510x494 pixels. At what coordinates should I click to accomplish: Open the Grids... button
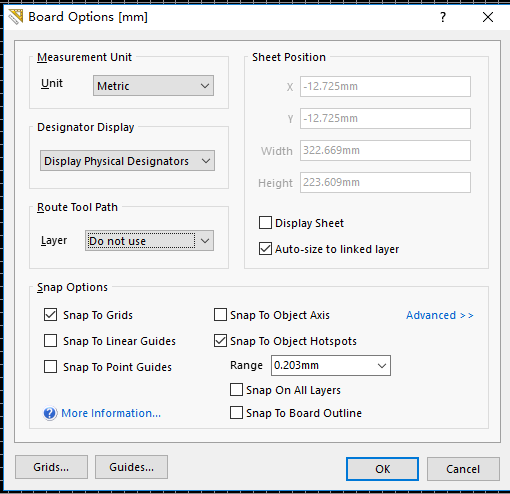[51, 467]
